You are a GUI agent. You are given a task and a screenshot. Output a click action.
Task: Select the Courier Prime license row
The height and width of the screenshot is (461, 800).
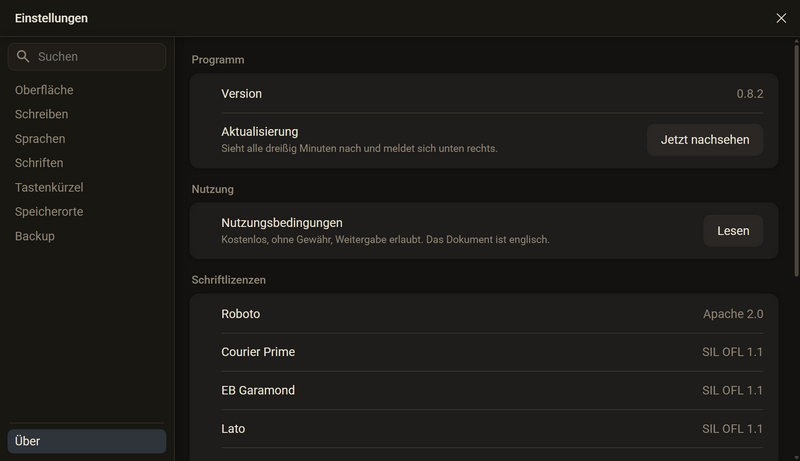[492, 352]
